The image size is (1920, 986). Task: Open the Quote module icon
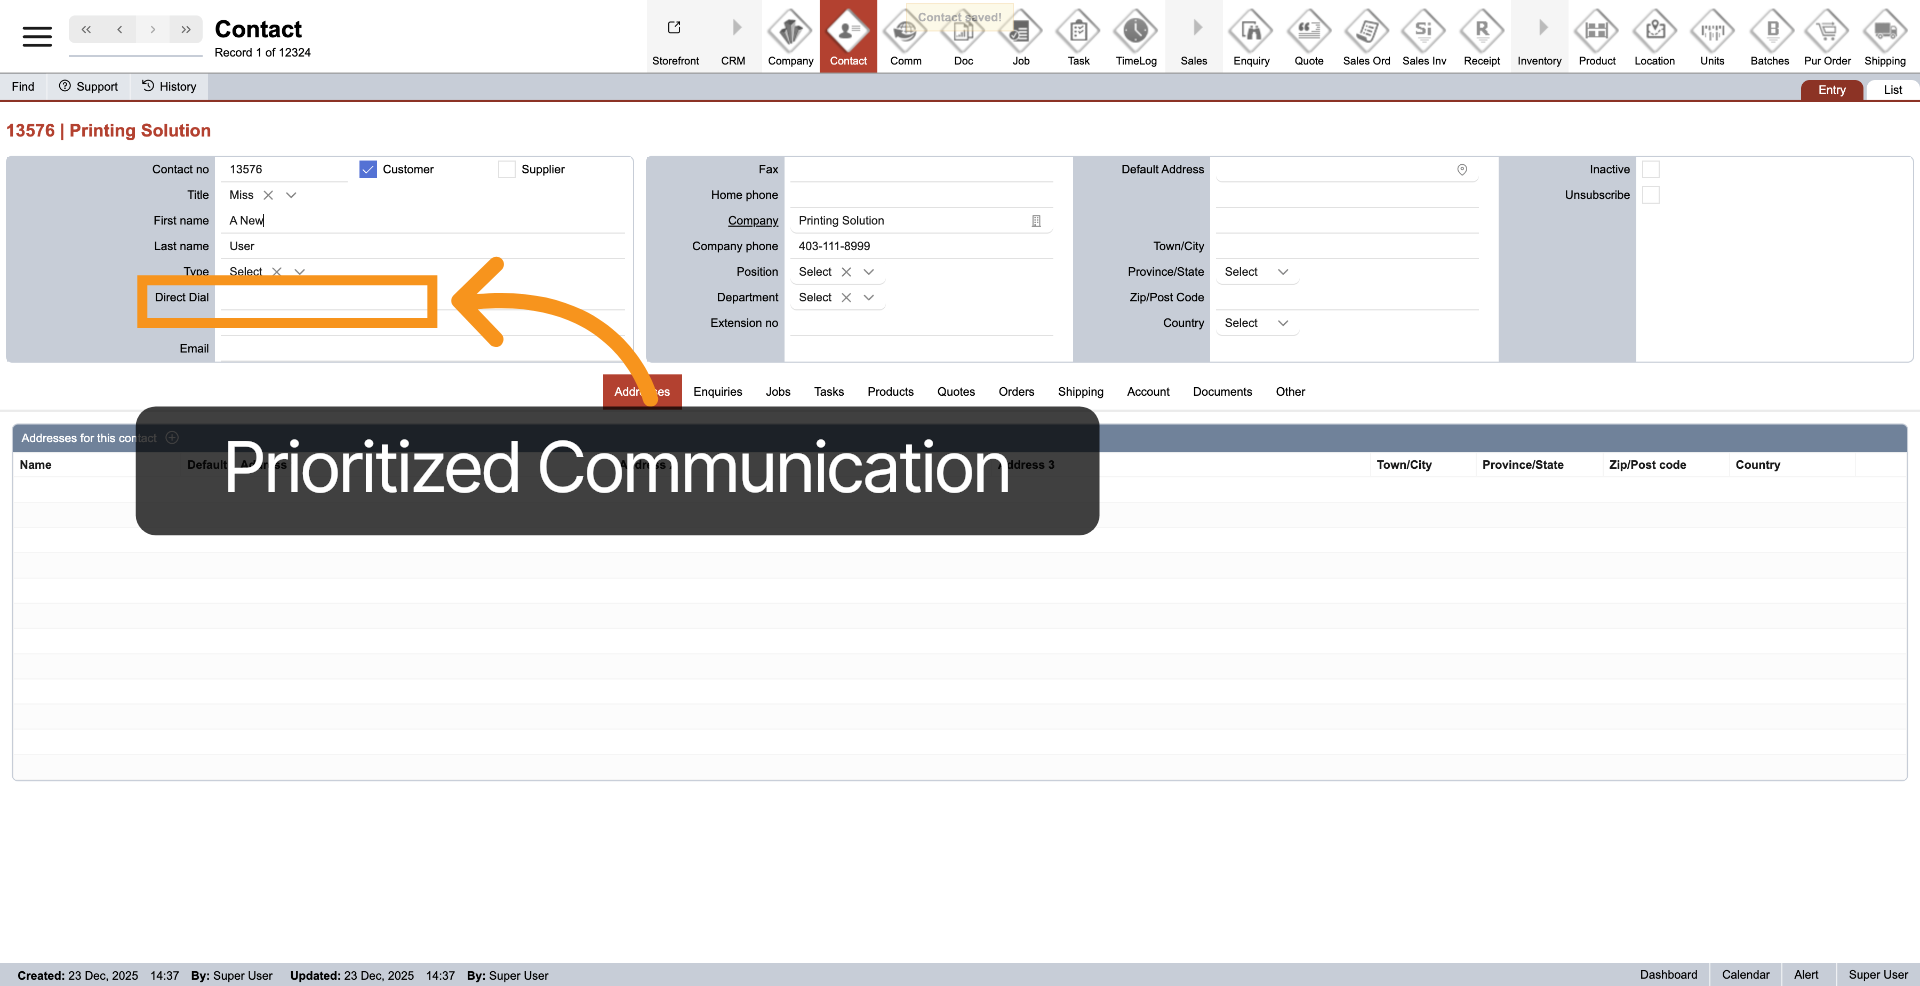point(1308,33)
